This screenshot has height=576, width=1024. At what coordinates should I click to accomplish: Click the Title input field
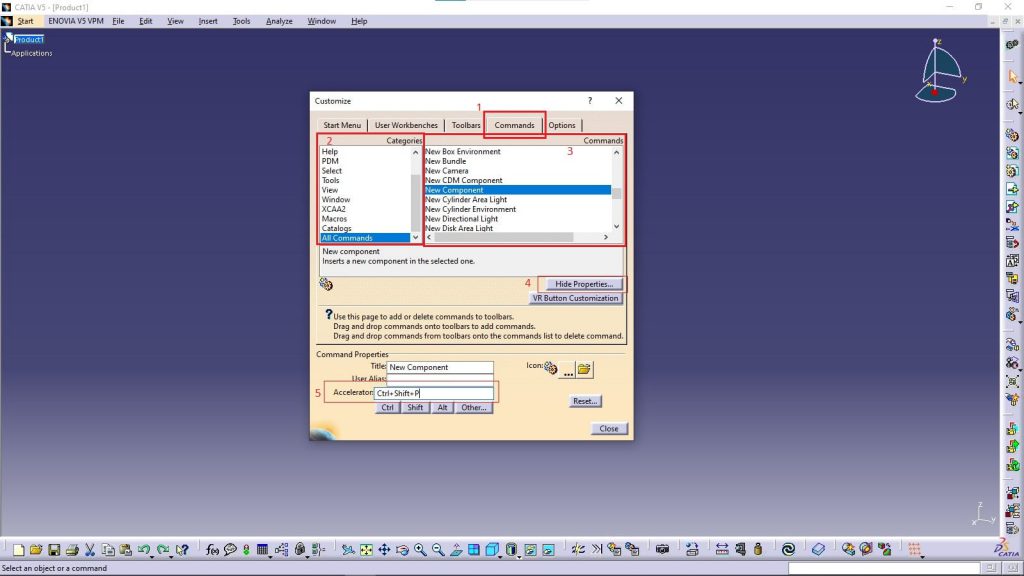click(440, 367)
